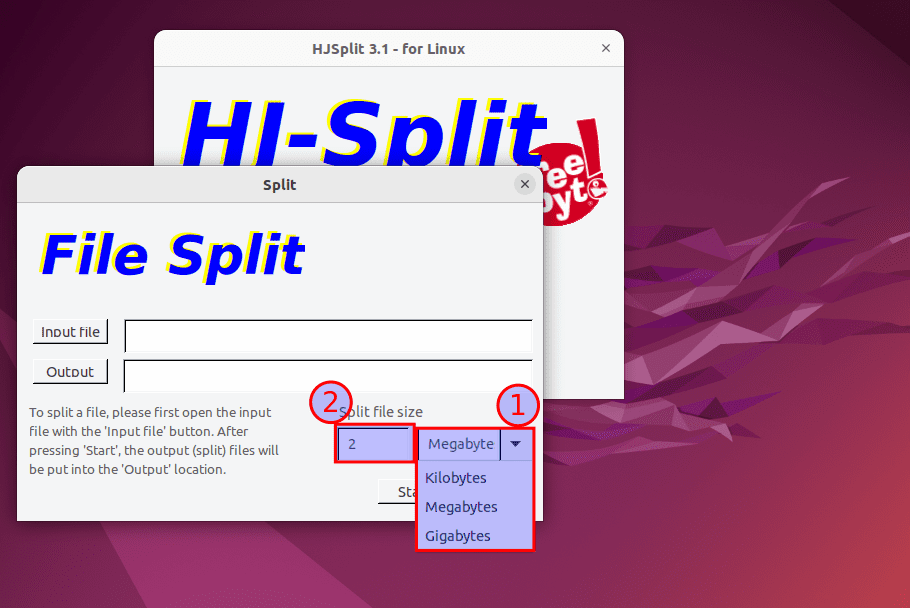Viewport: 919px width, 608px height.
Task: Click the HJSplit 3.1 - for Linux title bar
Action: pos(389,49)
